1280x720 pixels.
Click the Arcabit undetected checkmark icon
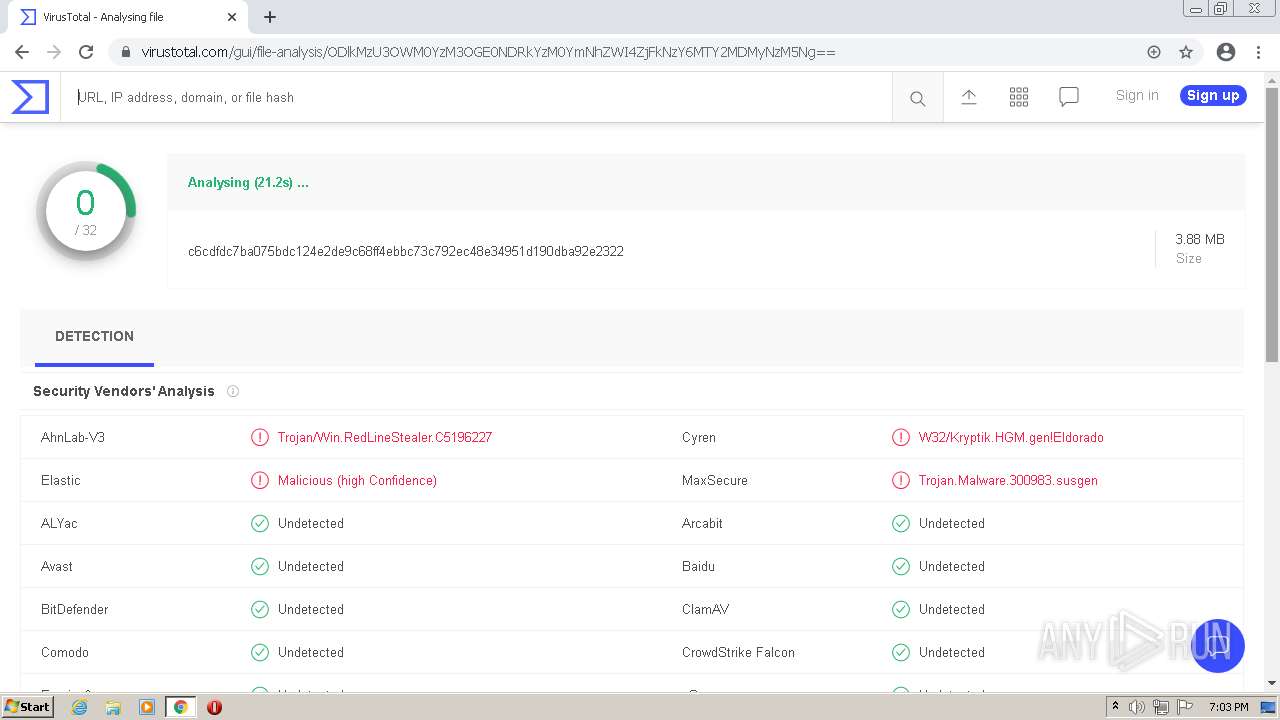tap(901, 523)
